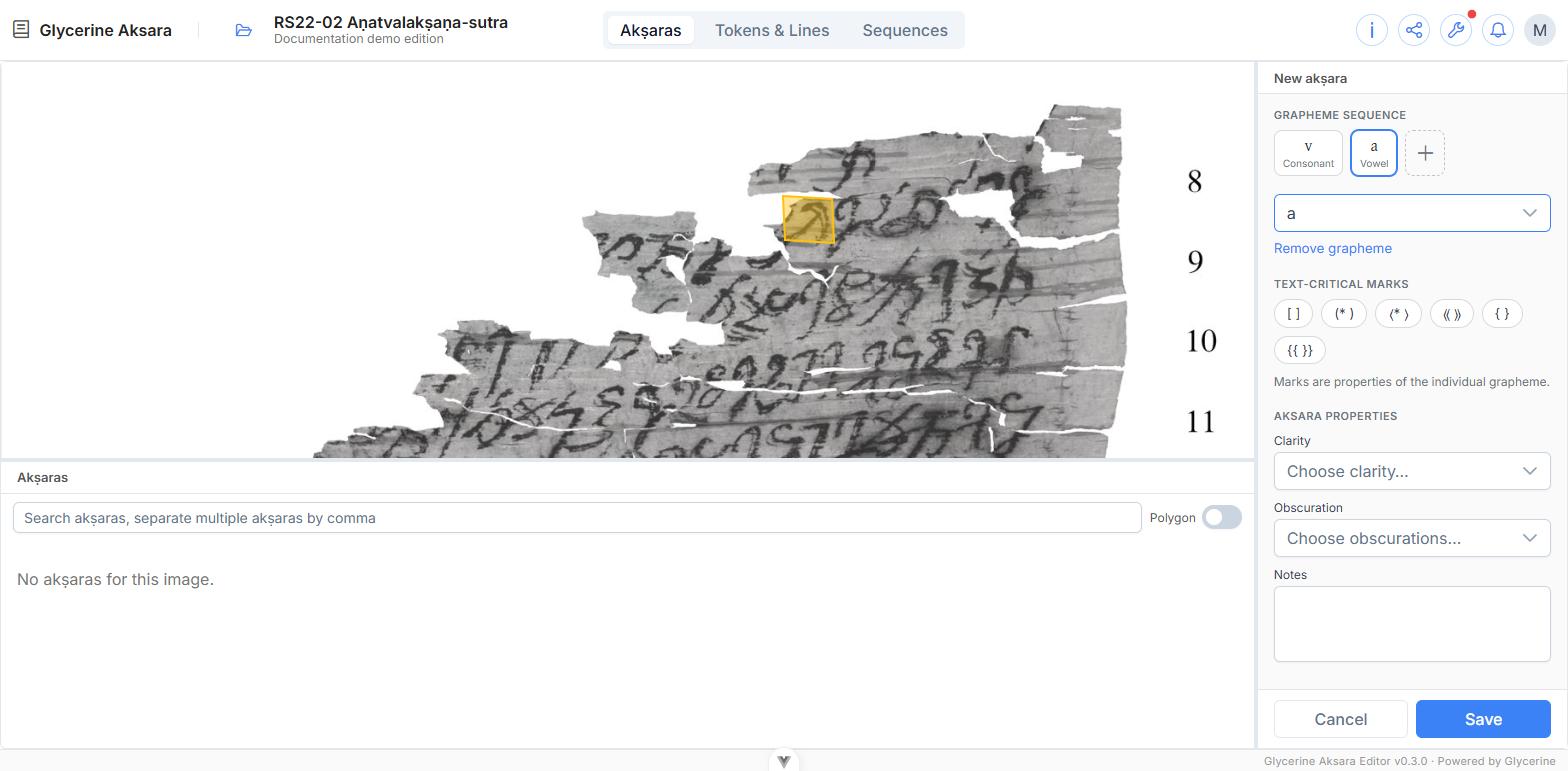Select the a Vowel grapheme chip

coord(1374,153)
